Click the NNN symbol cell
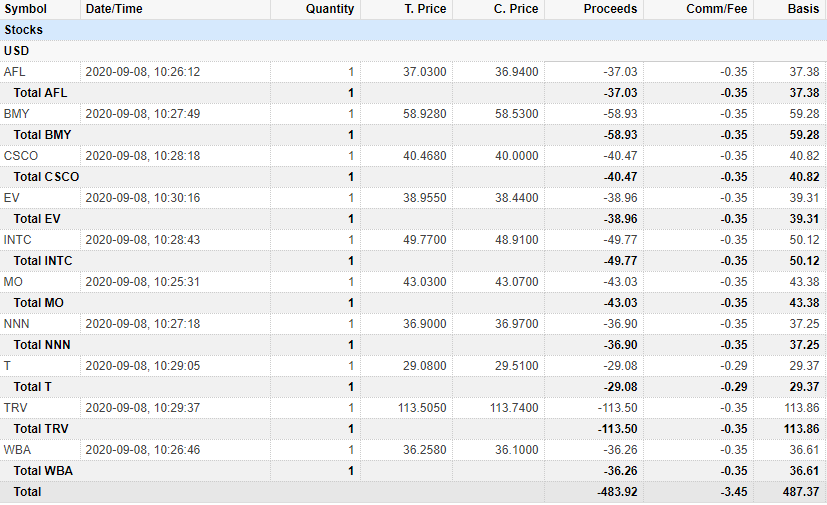 click(16, 324)
